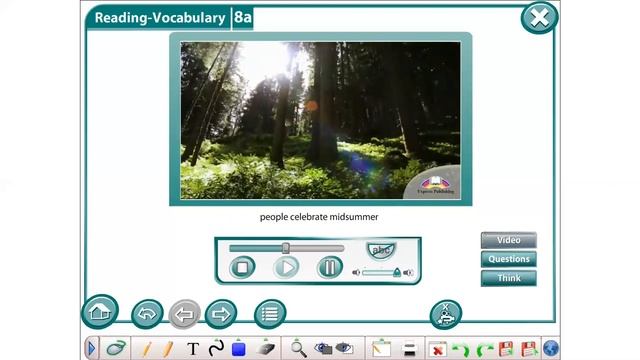Image resolution: width=640 pixels, height=360 pixels.
Task: Open the Video section
Action: pyautogui.click(x=509, y=240)
